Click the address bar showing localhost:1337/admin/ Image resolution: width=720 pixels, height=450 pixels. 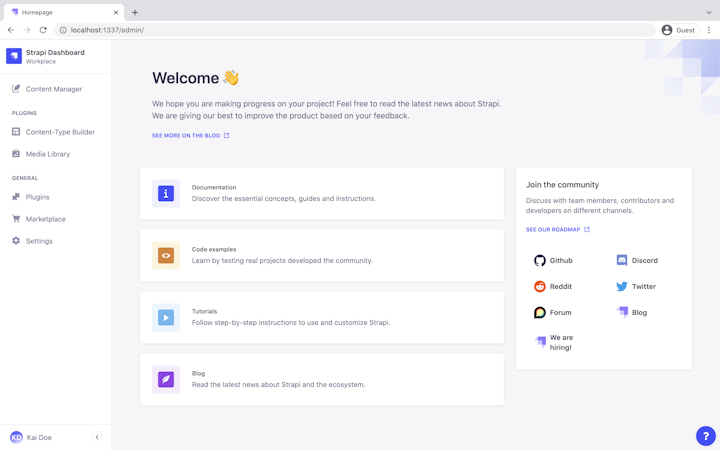355,30
